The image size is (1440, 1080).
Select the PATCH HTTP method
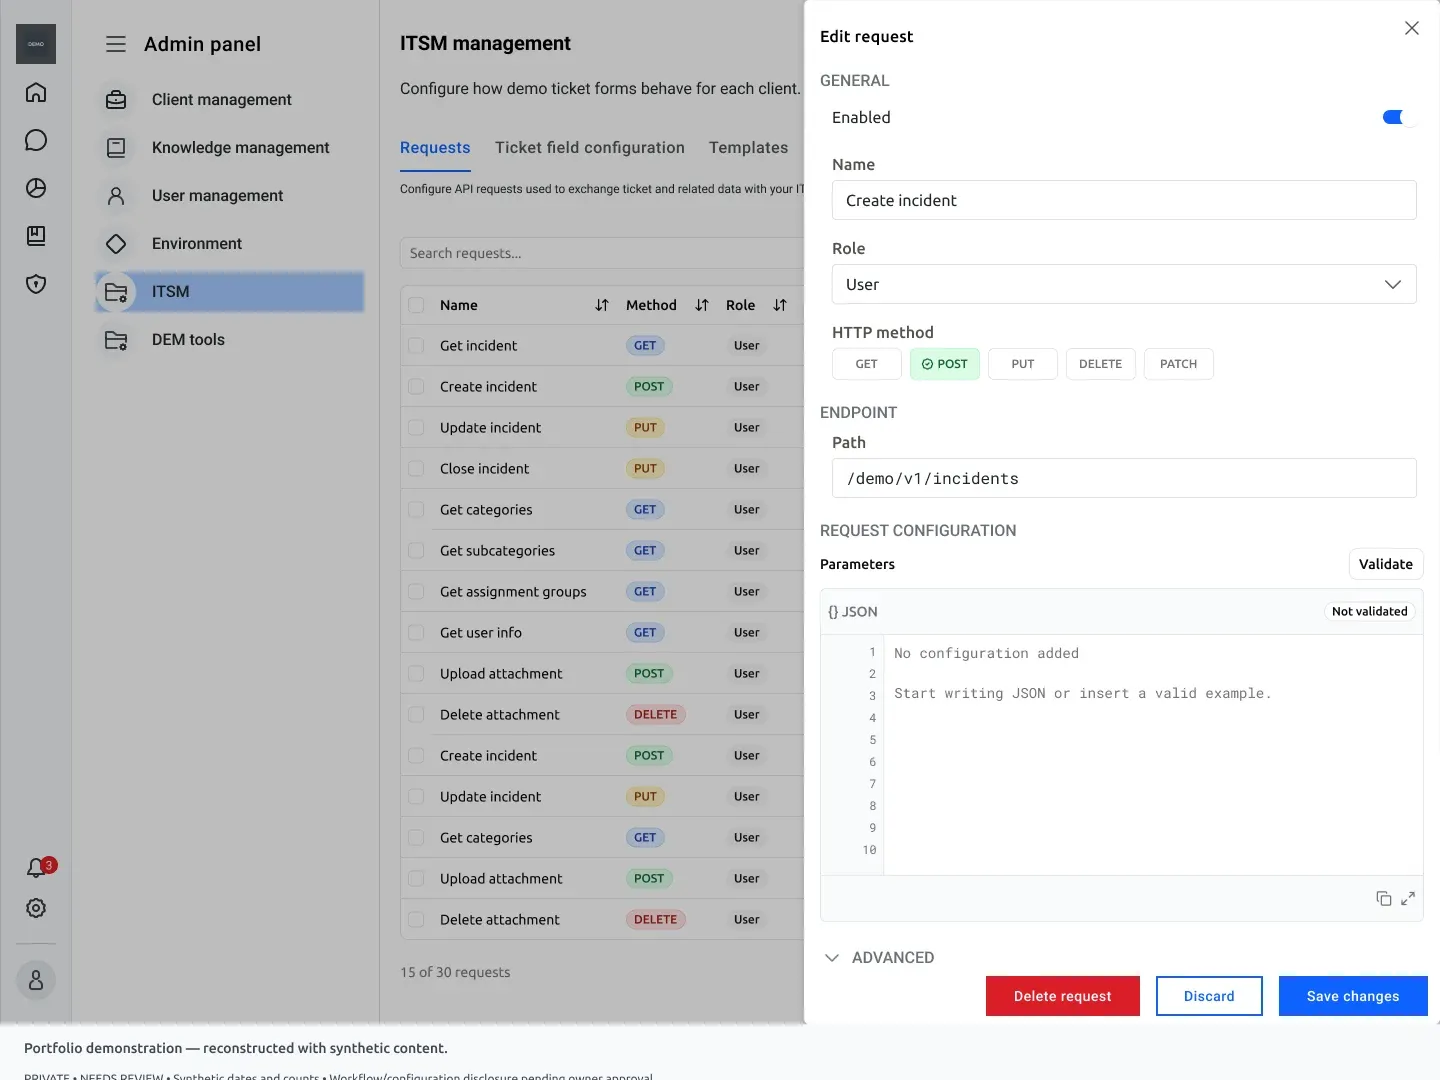[1178, 364]
